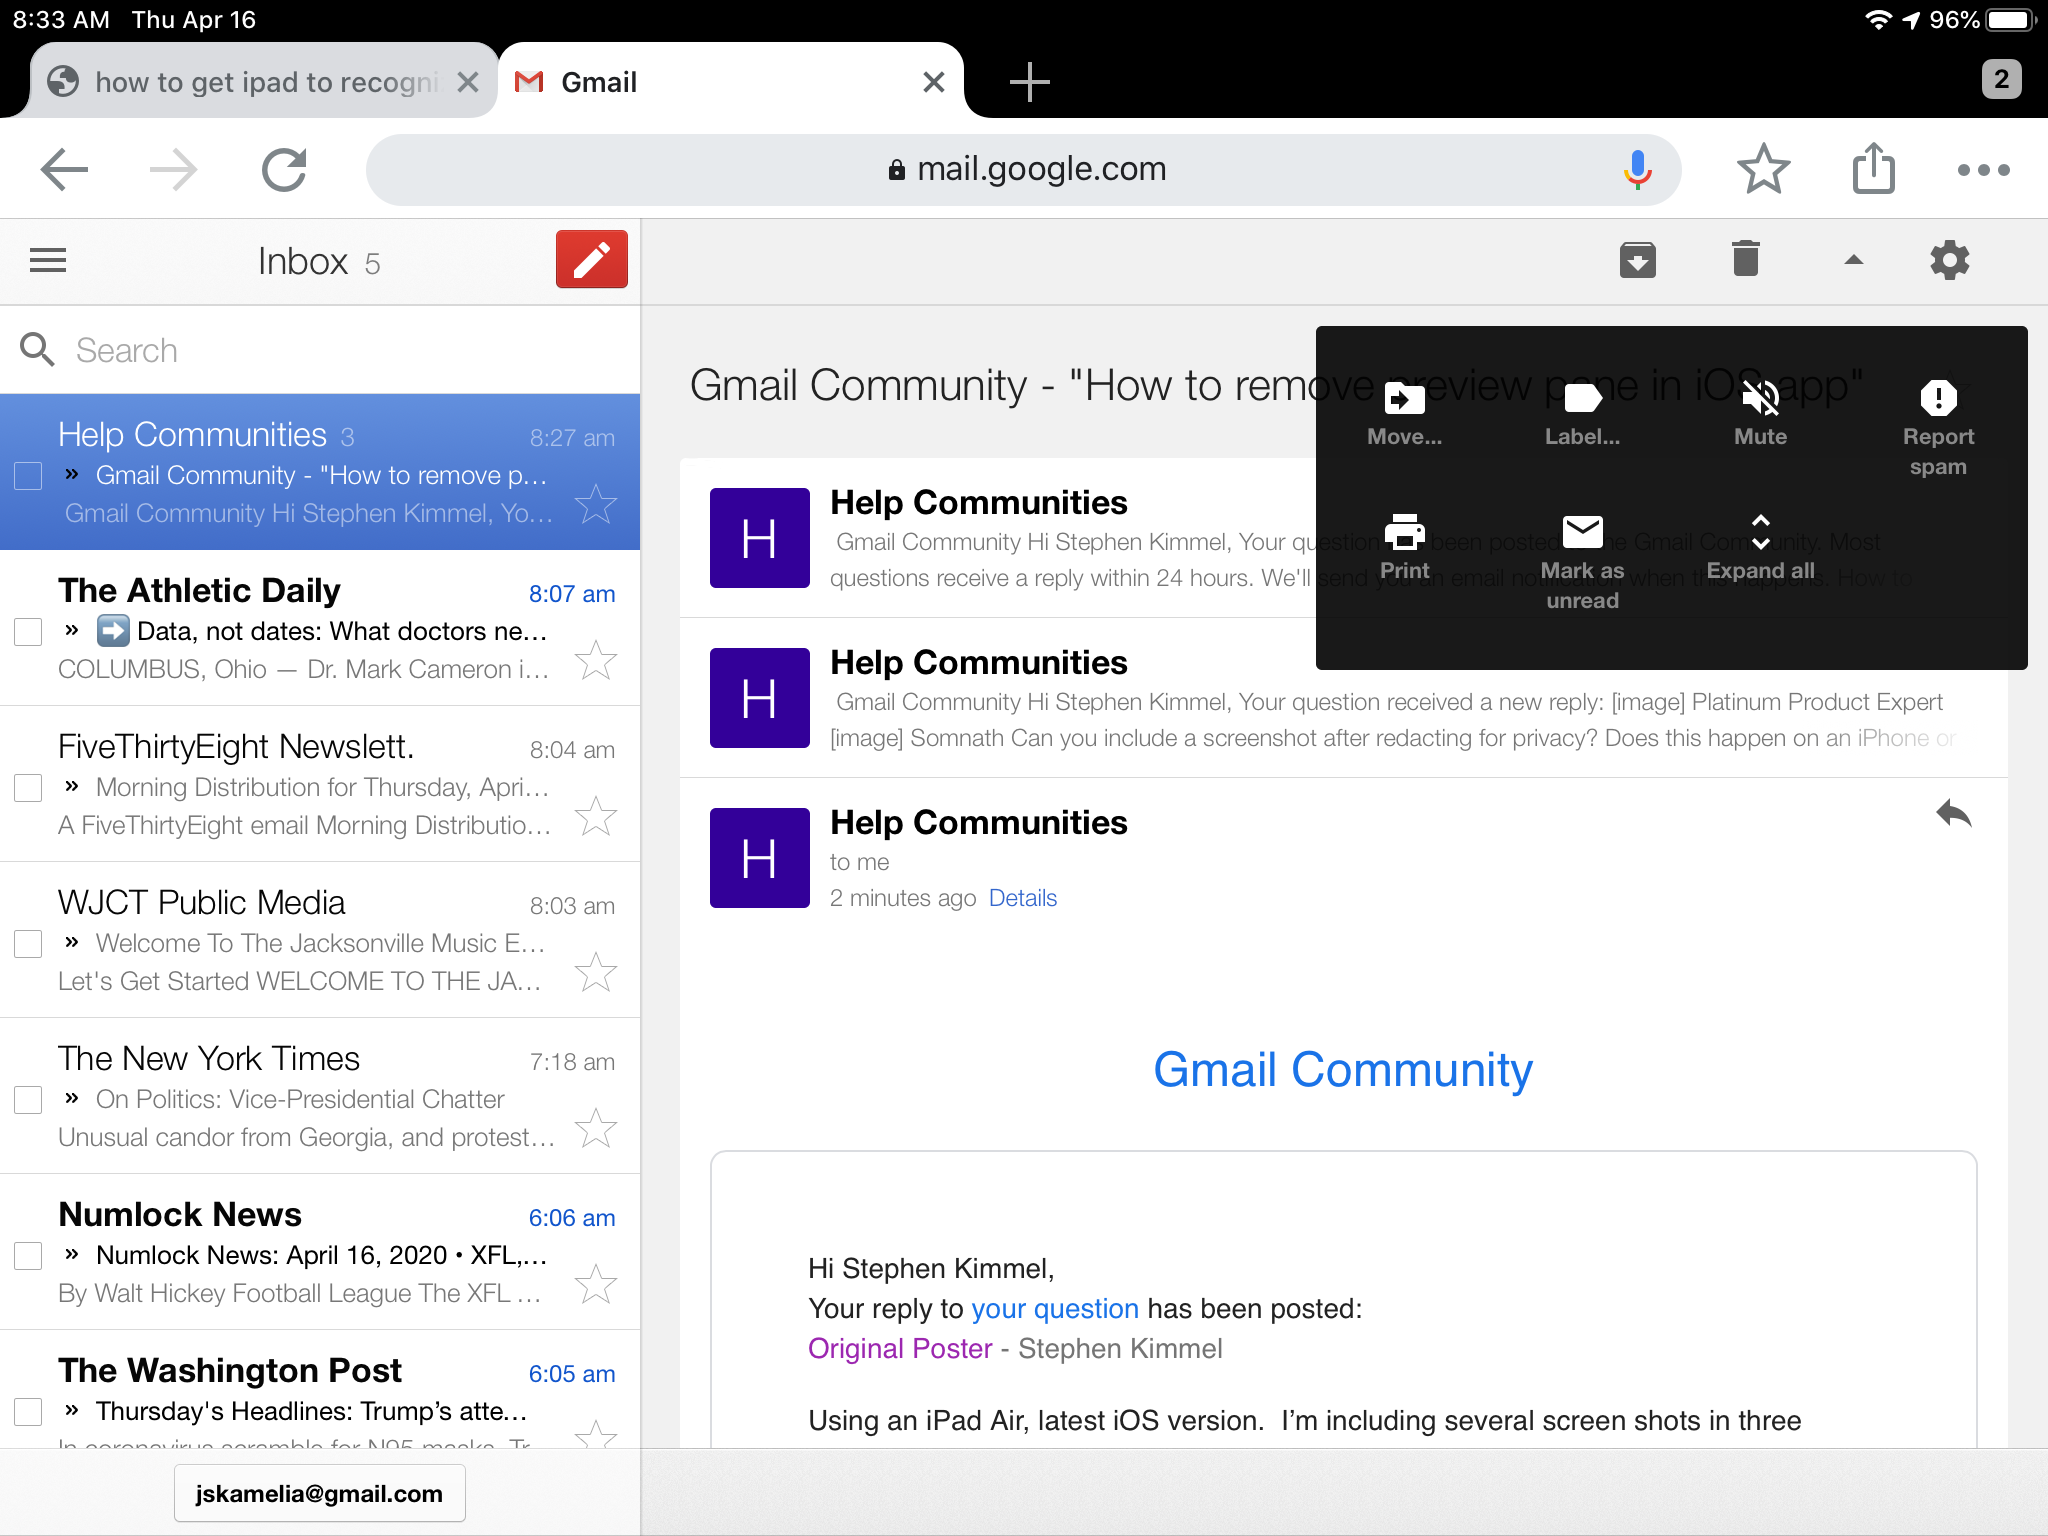Show message Details link
Image resolution: width=2048 pixels, height=1536 pixels.
(1022, 898)
